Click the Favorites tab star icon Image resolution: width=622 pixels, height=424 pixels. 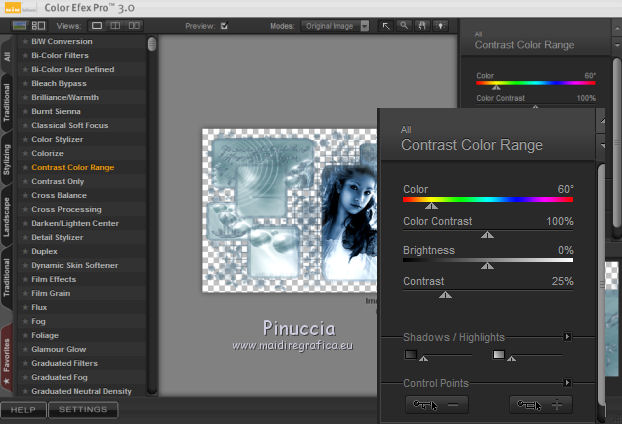click(6, 382)
